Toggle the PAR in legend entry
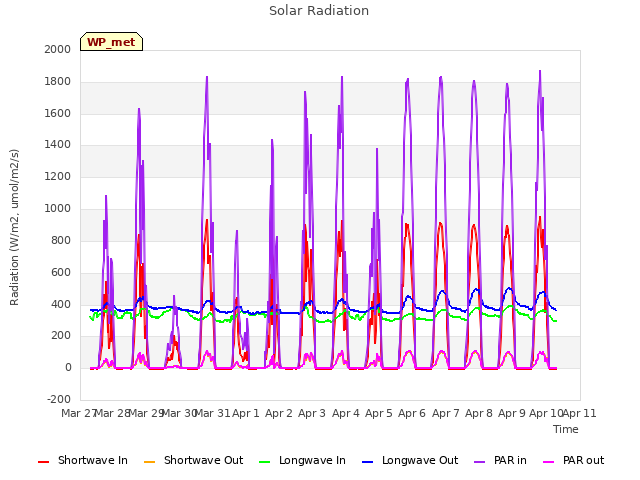This screenshot has width=640, height=480. pos(500,460)
